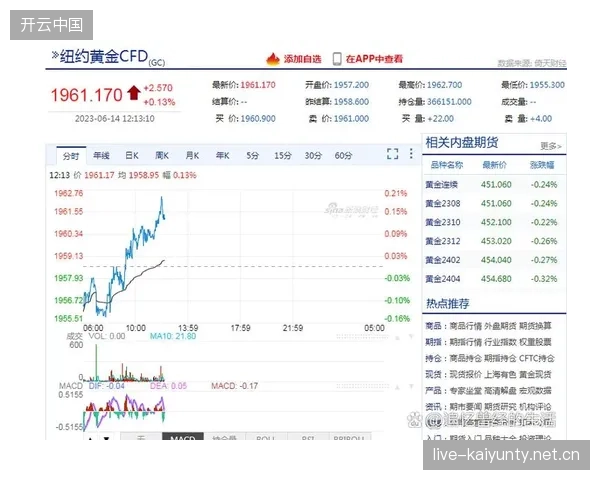
Task: Open the 黄金连续 futures row
Action: (x=494, y=184)
